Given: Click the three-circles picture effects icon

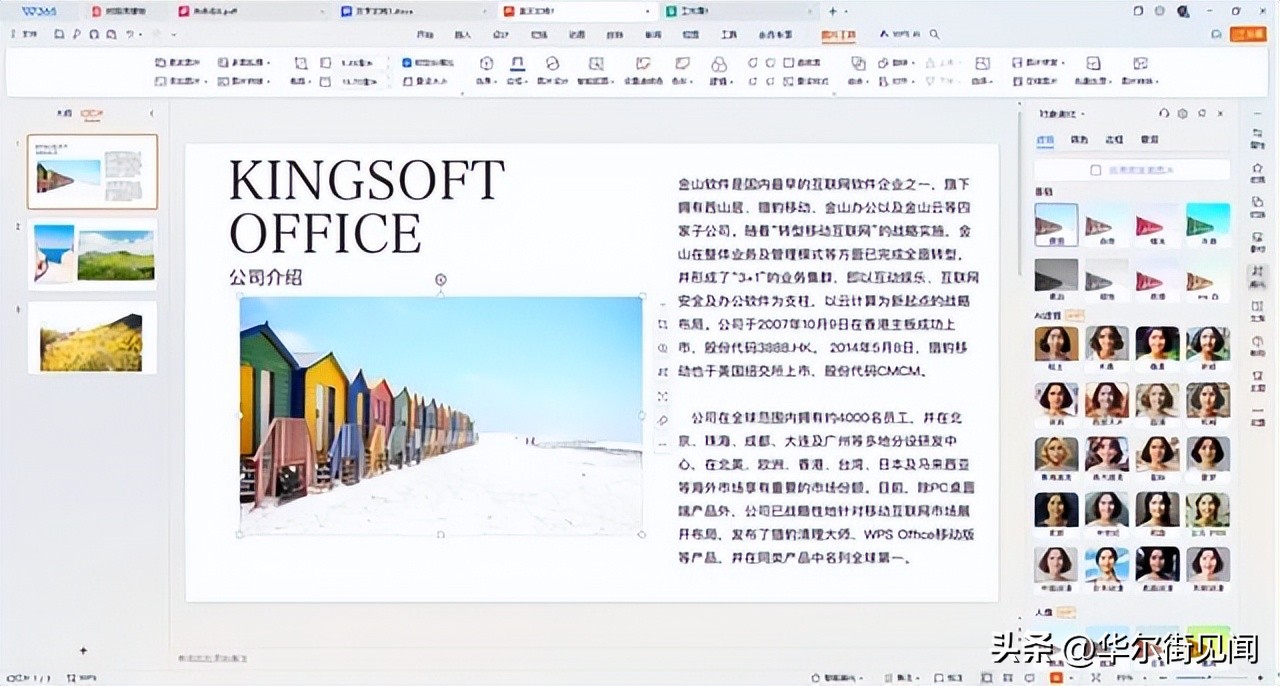Looking at the screenshot, I should (718, 63).
